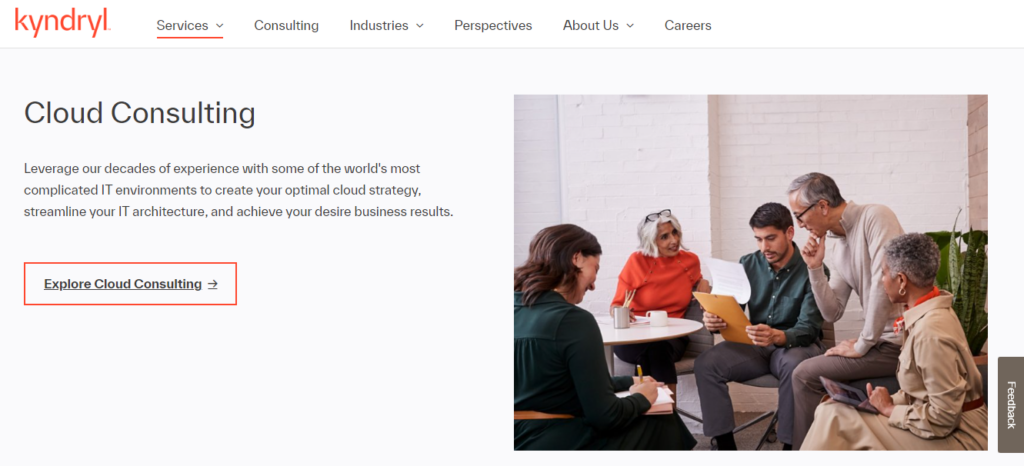The height and width of the screenshot is (466, 1024).
Task: Click the Explore Cloud Consulting link
Action: point(123,284)
